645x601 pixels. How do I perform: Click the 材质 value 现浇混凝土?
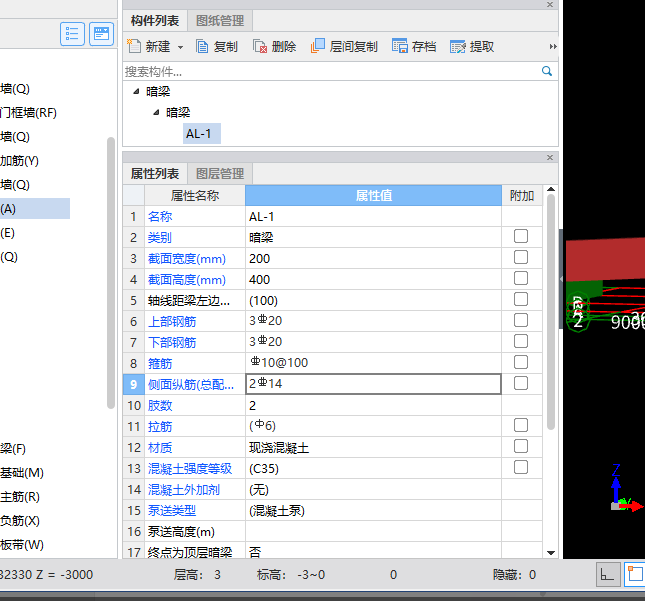[x=373, y=447]
